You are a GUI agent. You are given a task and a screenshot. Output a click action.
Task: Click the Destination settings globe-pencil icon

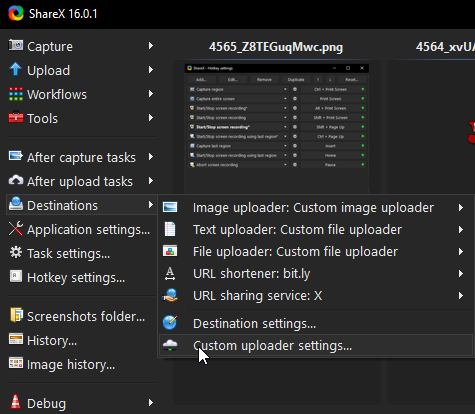(170, 322)
